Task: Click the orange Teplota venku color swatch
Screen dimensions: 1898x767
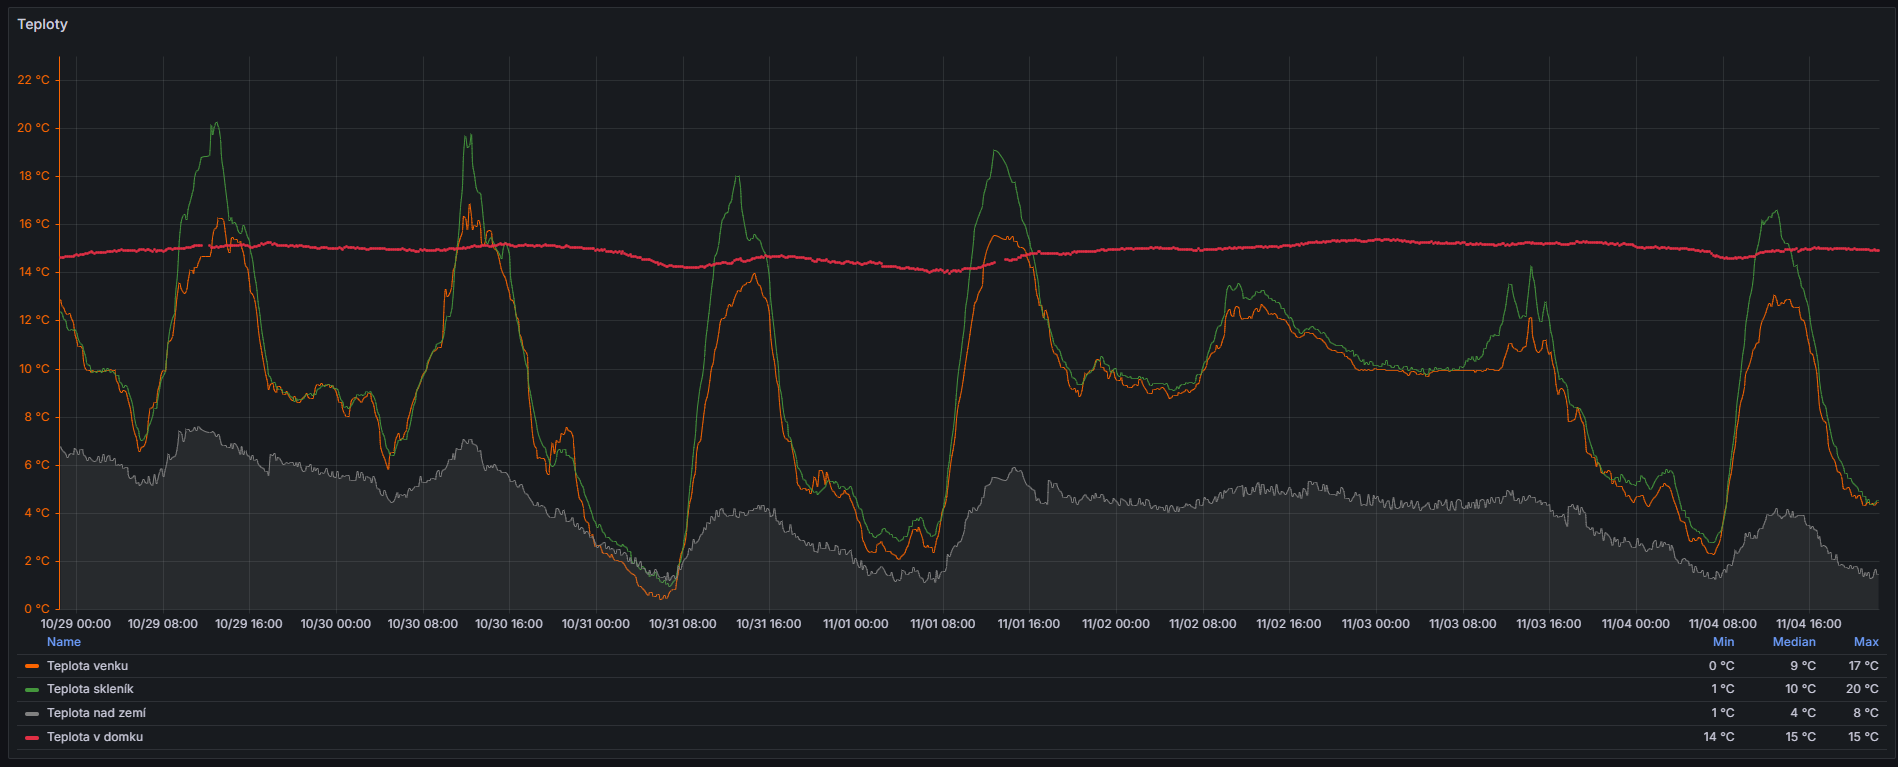Action: point(32,666)
